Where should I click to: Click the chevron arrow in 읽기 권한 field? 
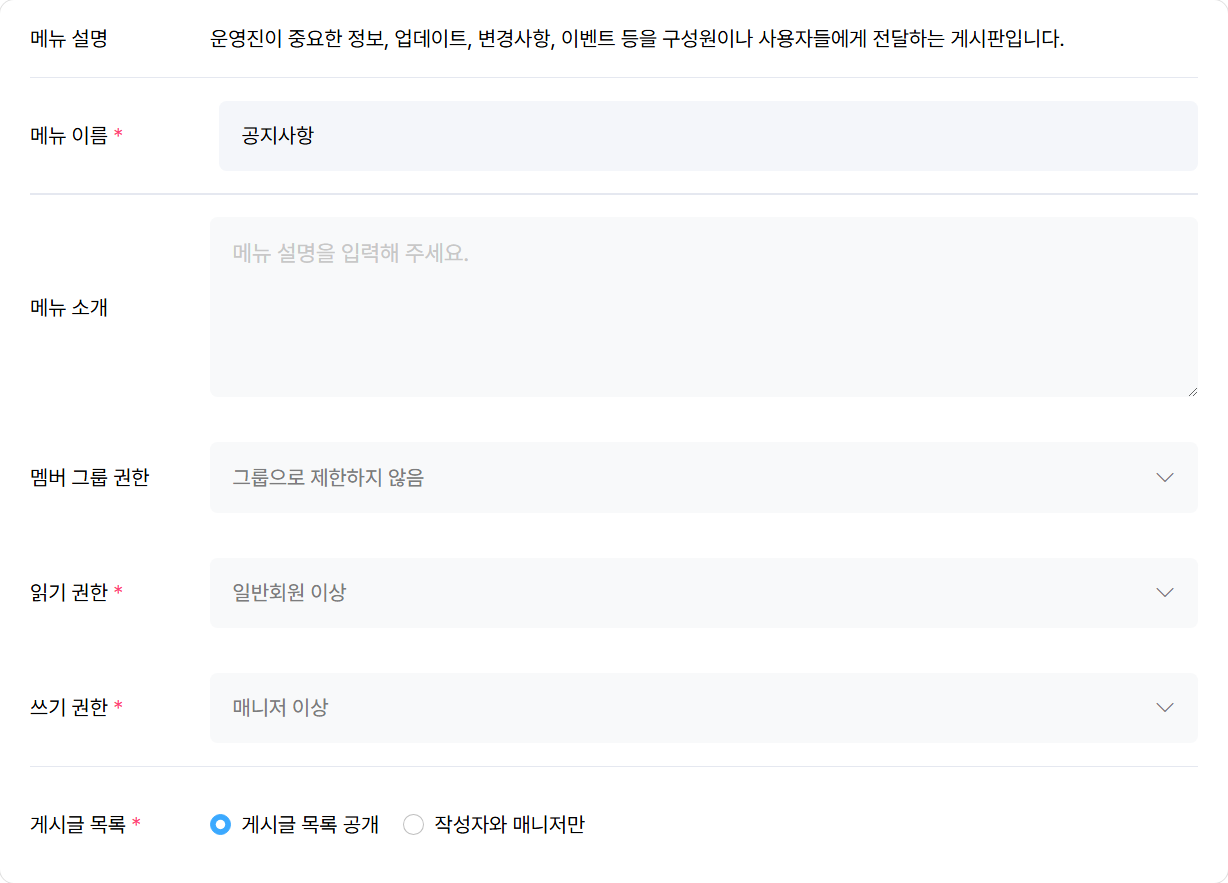1164,593
